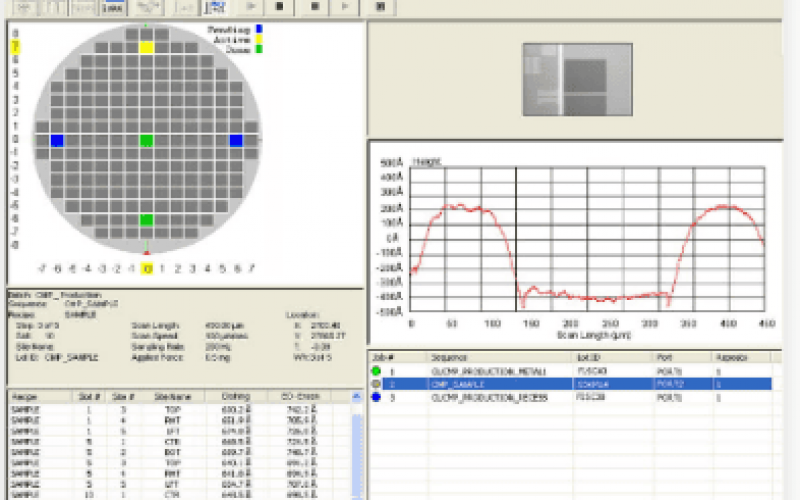Click the green Done legend swatch
This screenshot has height=500, width=800.
tap(258, 48)
